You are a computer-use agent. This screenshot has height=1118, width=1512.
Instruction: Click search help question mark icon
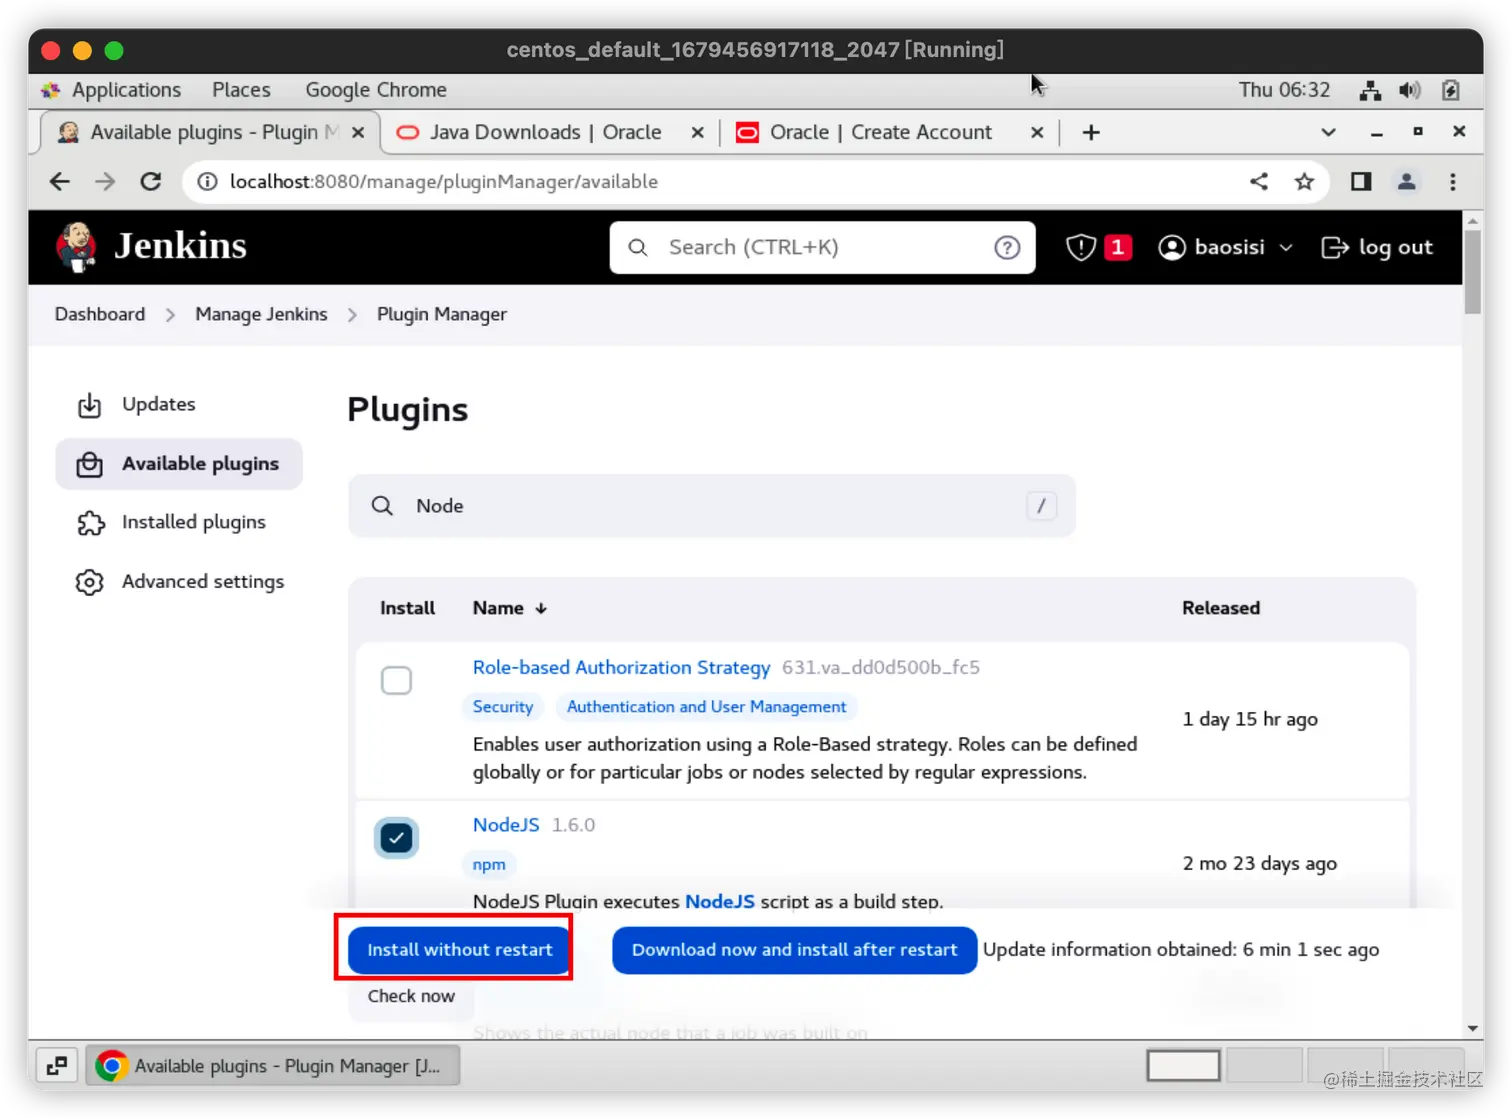1007,247
